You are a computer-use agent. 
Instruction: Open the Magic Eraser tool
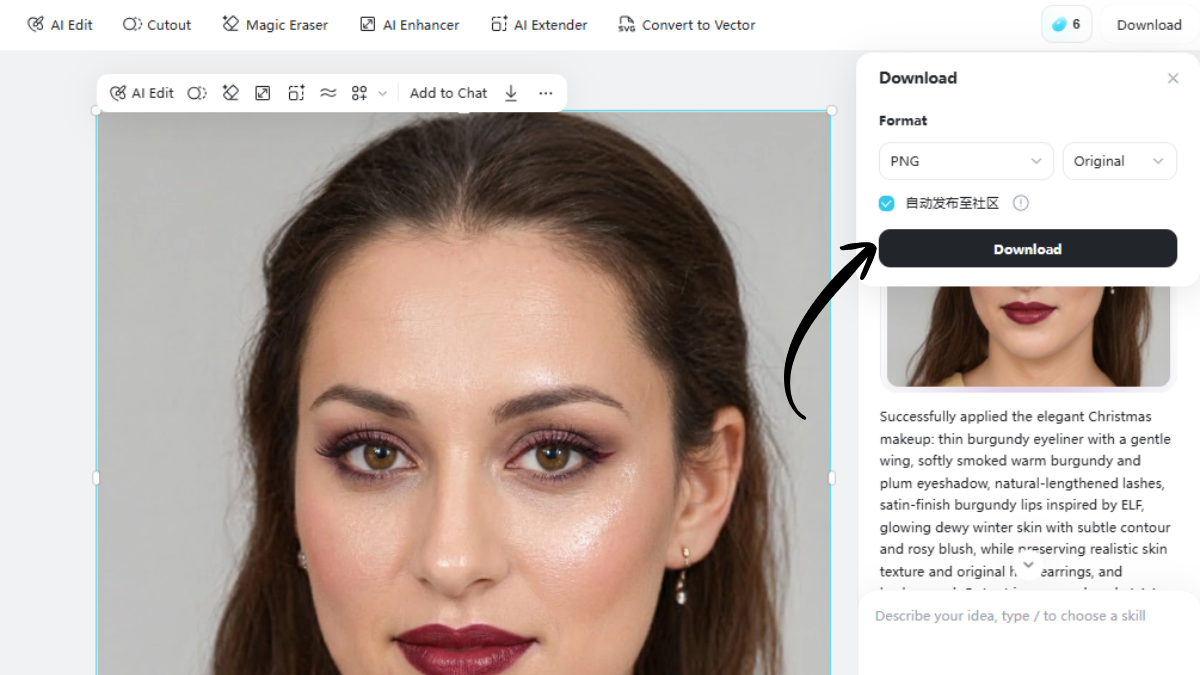(275, 24)
